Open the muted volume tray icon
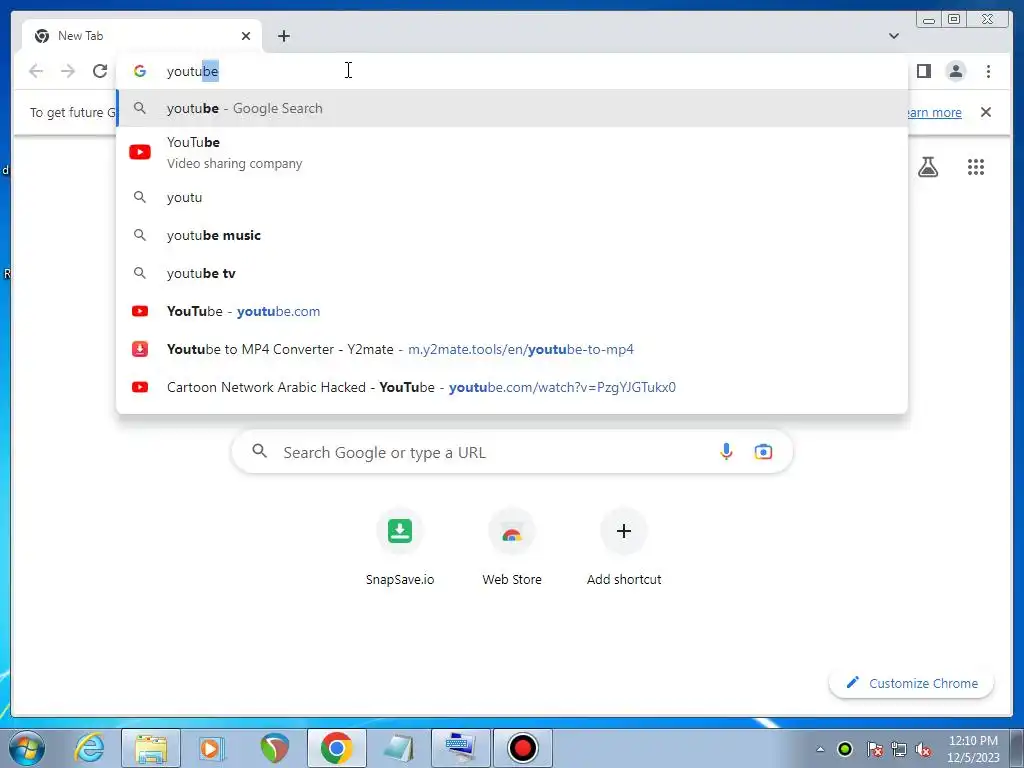Screen dimensions: 1024x768 [x=923, y=749]
